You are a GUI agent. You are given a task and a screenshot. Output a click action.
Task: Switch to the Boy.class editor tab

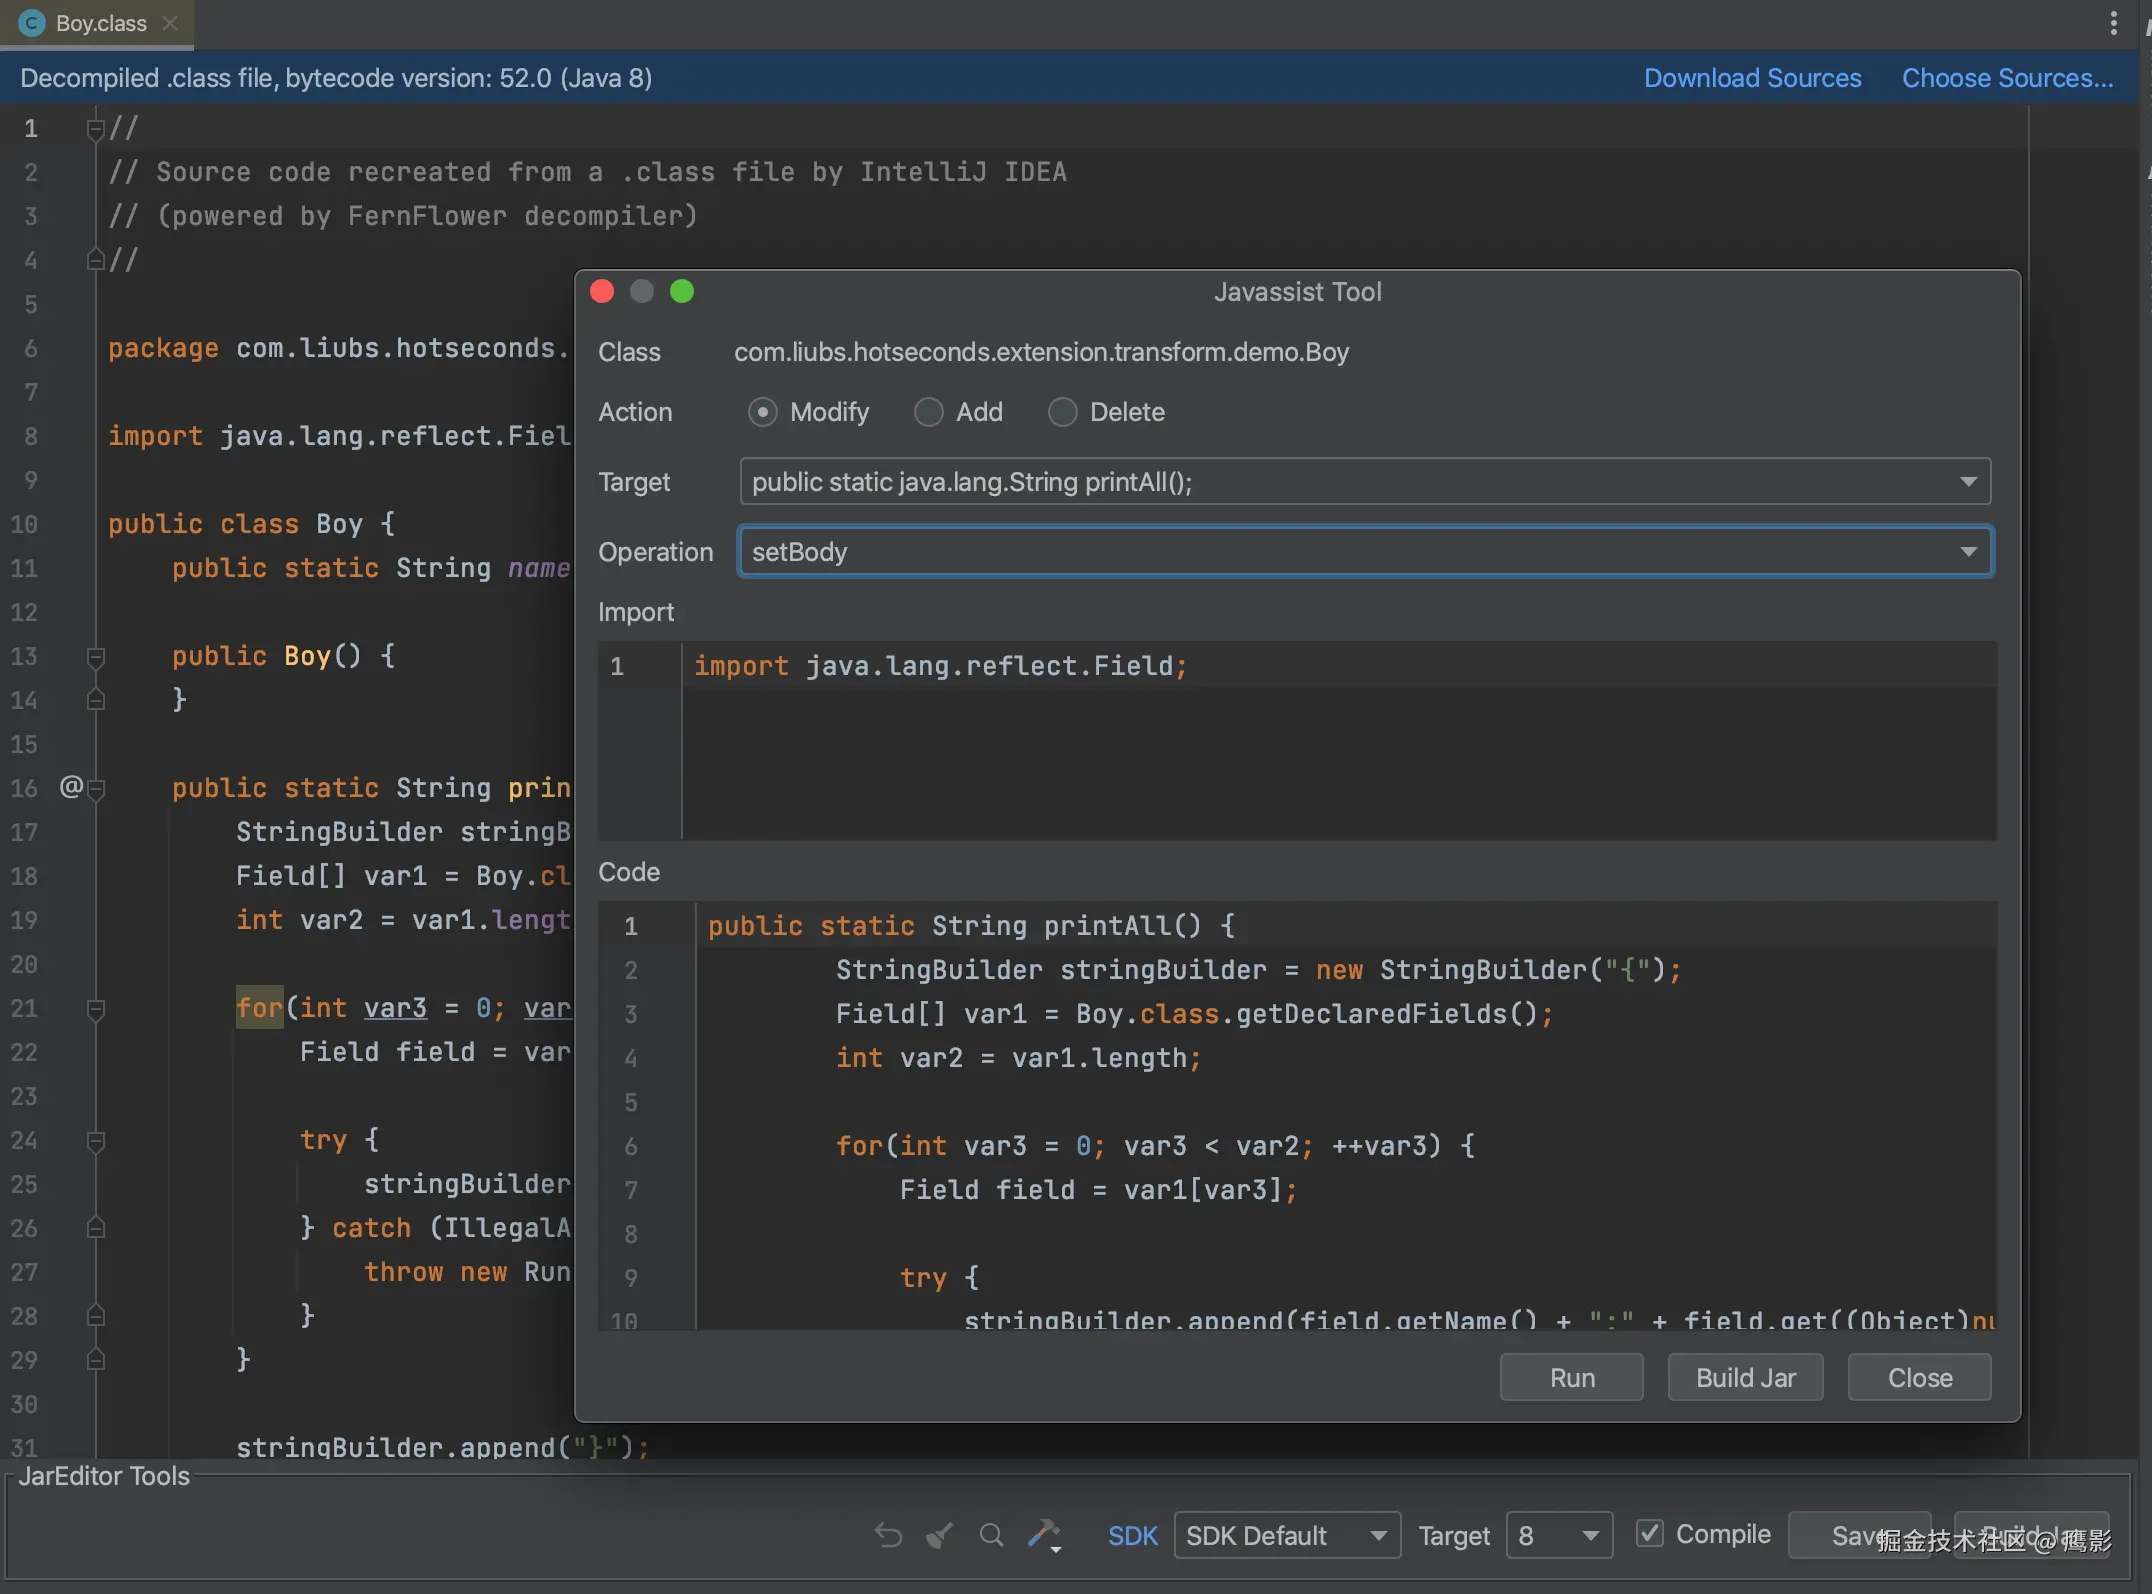point(100,23)
